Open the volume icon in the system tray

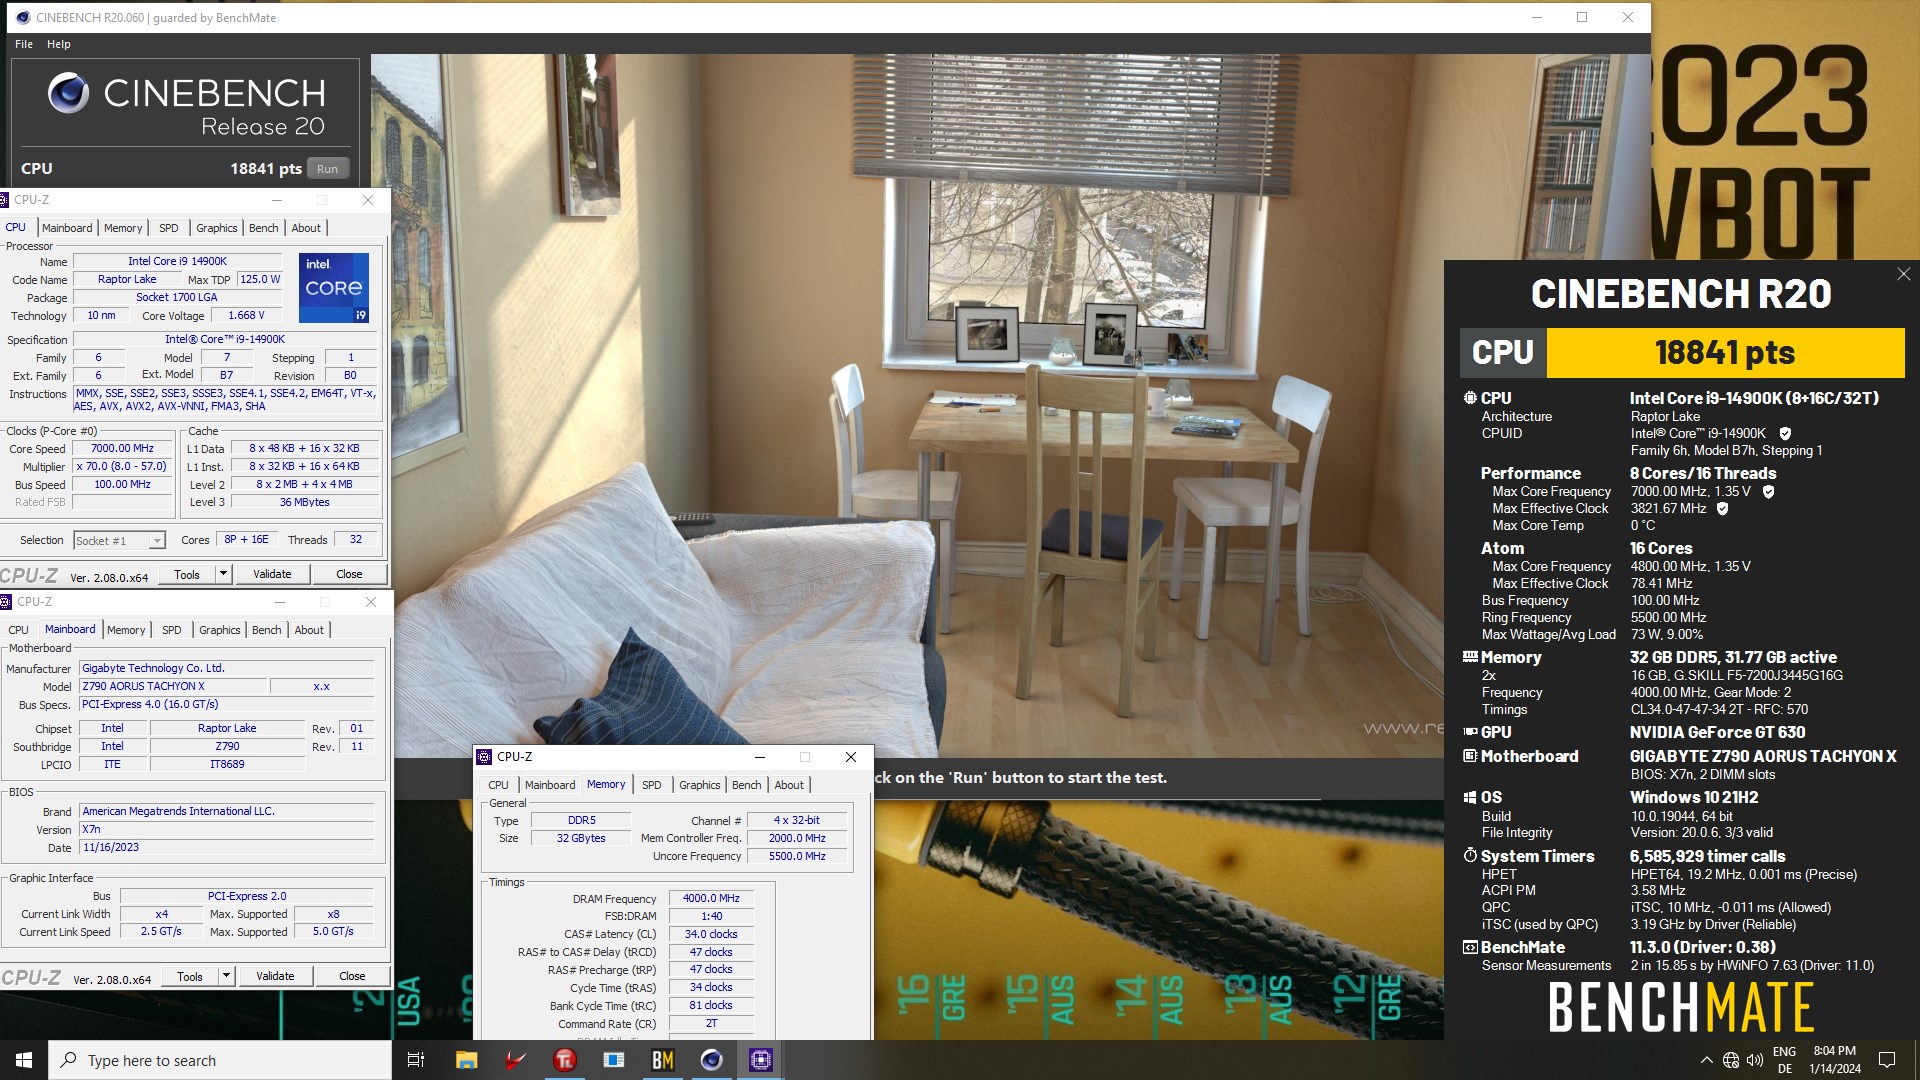coord(1755,1060)
